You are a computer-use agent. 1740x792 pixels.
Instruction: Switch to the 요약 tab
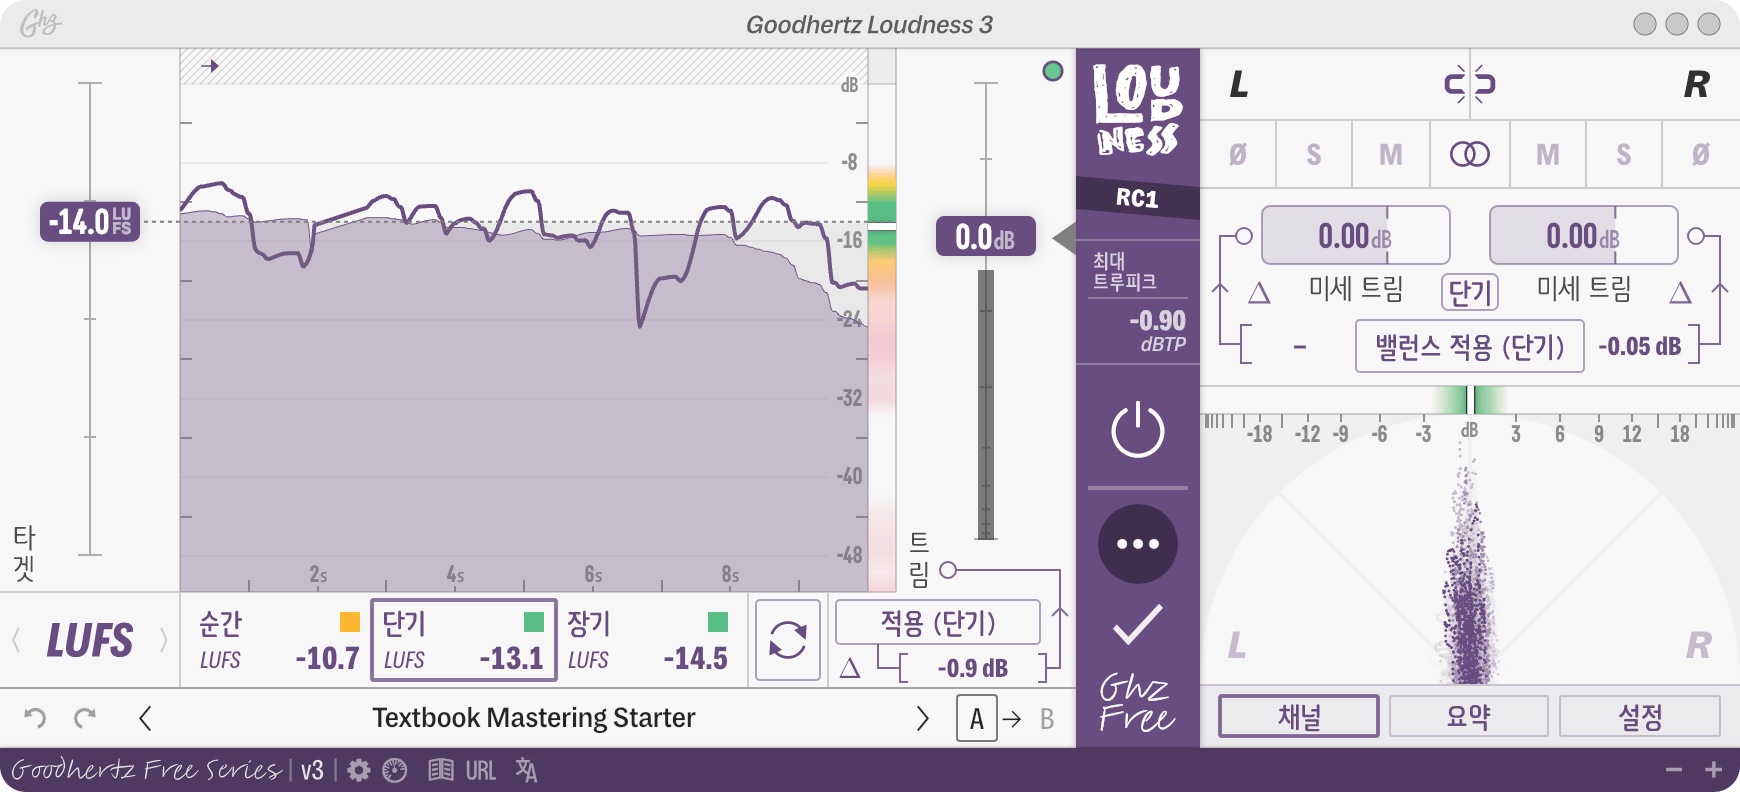1469,716
